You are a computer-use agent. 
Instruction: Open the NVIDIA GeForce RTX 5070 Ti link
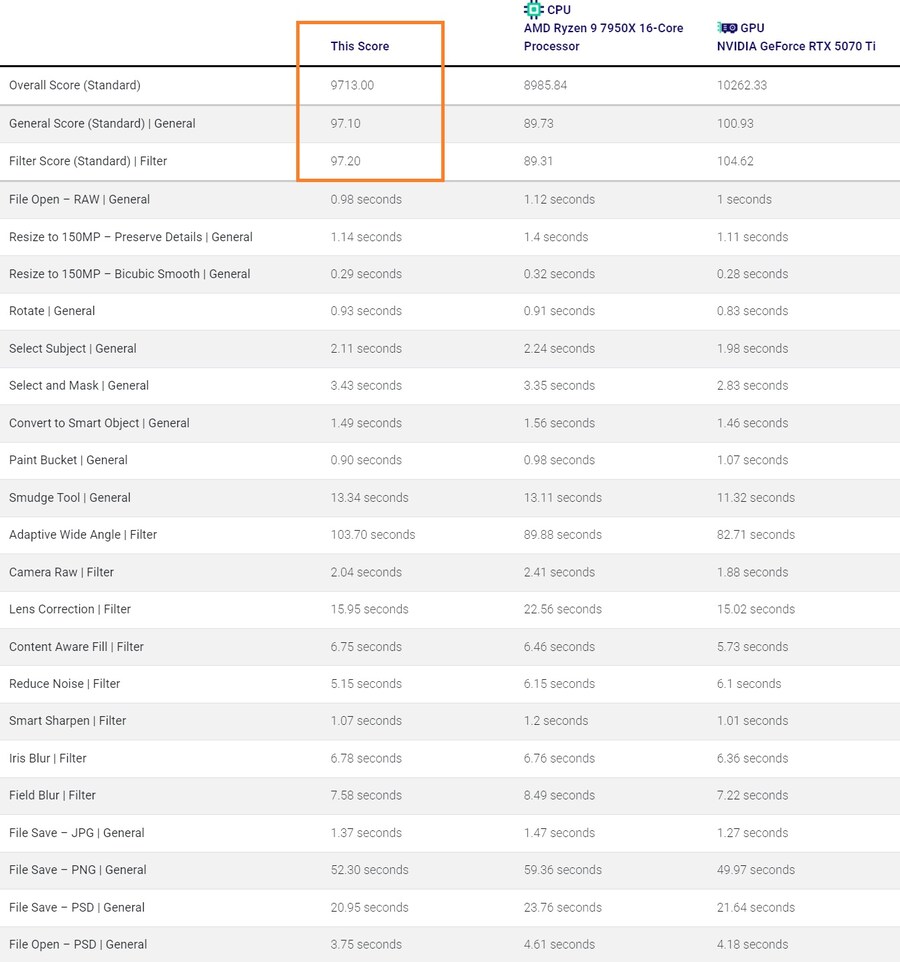(x=796, y=46)
